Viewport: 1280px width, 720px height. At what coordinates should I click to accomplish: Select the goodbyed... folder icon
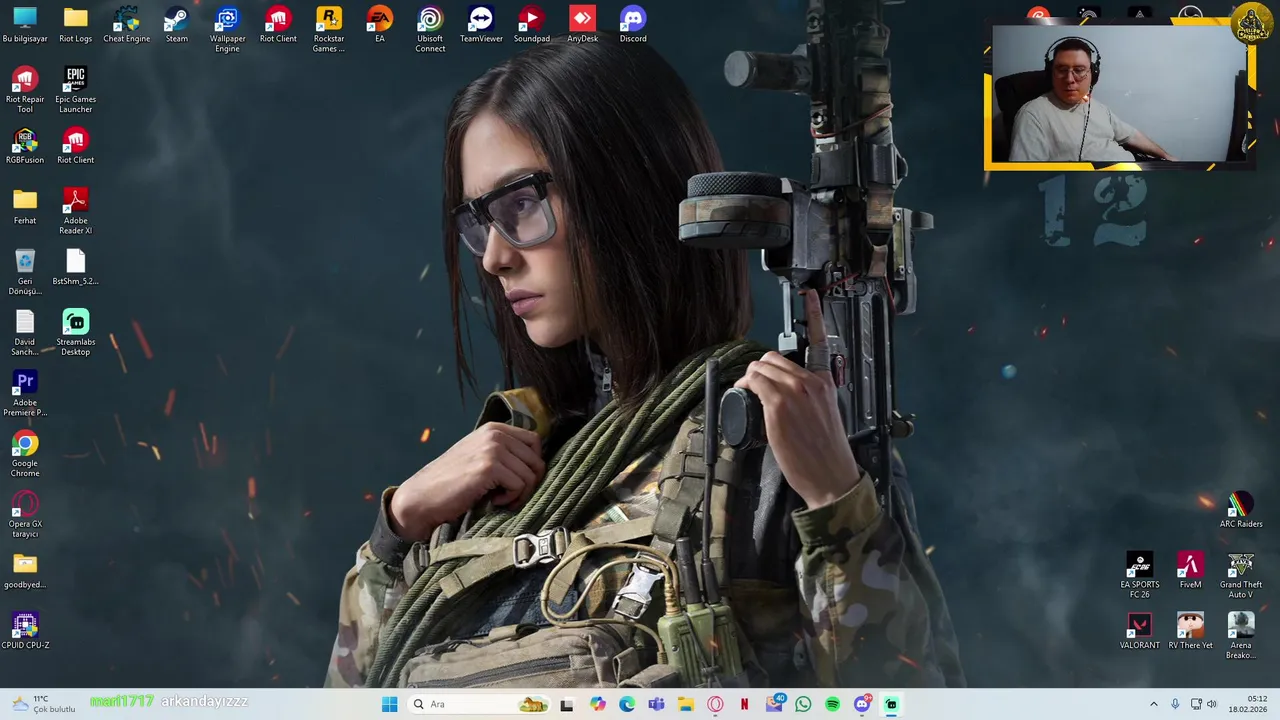(25, 572)
